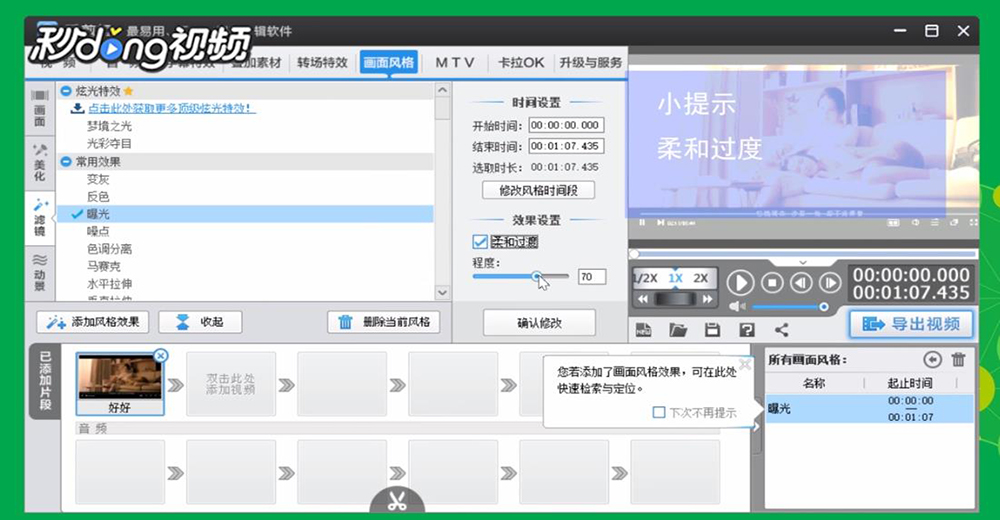The height and width of the screenshot is (520, 1000).
Task: Select the 曝光 row in 所有画面风格 list
Action: 869,408
